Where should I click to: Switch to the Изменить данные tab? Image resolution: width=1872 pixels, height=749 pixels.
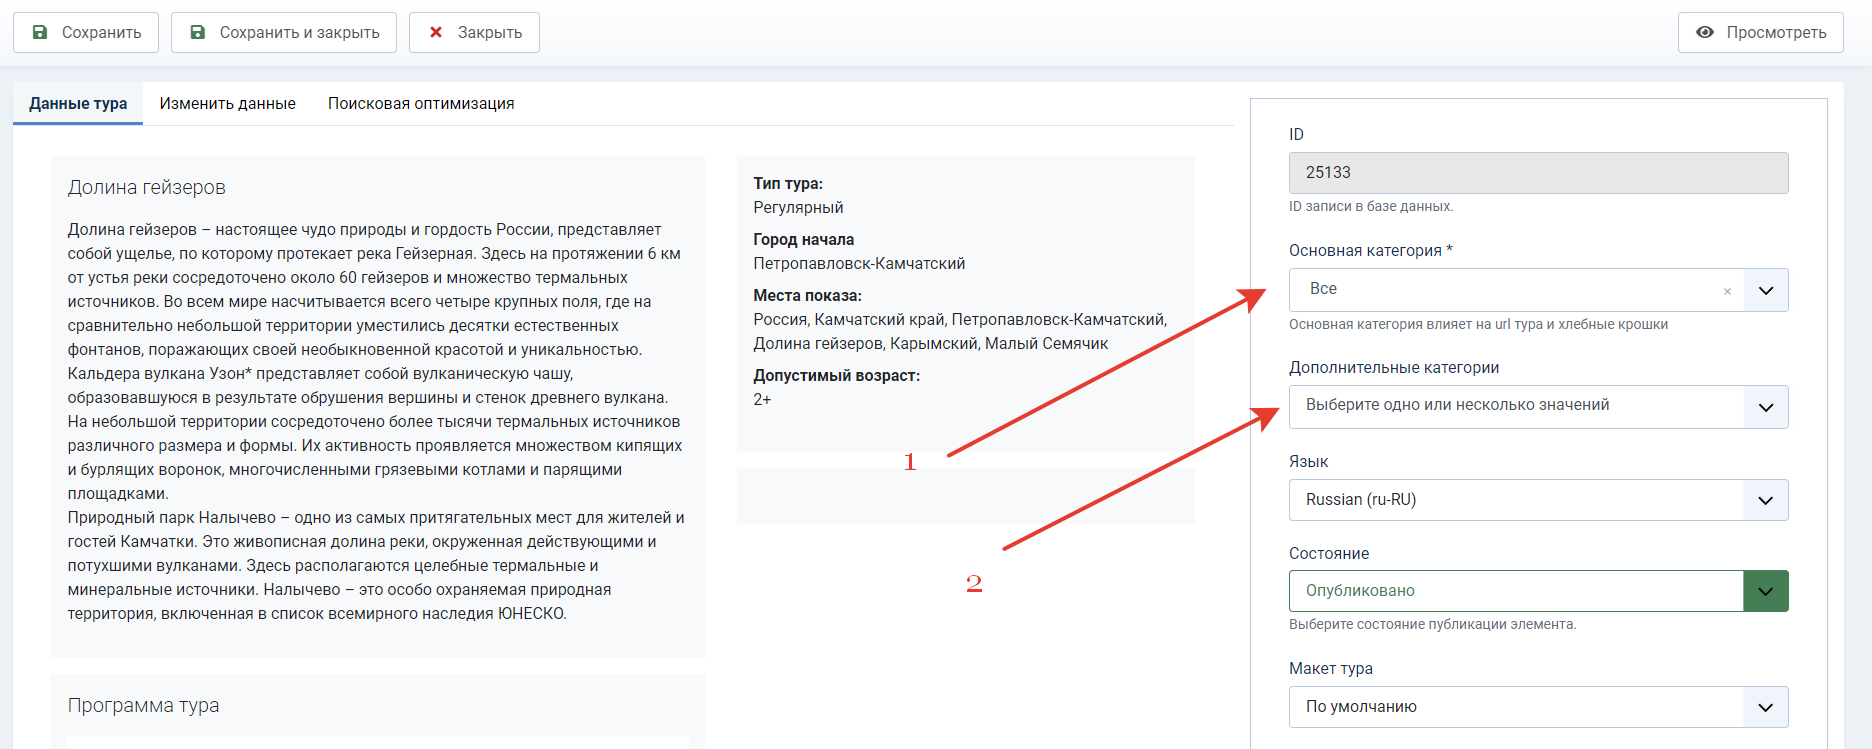coord(227,103)
